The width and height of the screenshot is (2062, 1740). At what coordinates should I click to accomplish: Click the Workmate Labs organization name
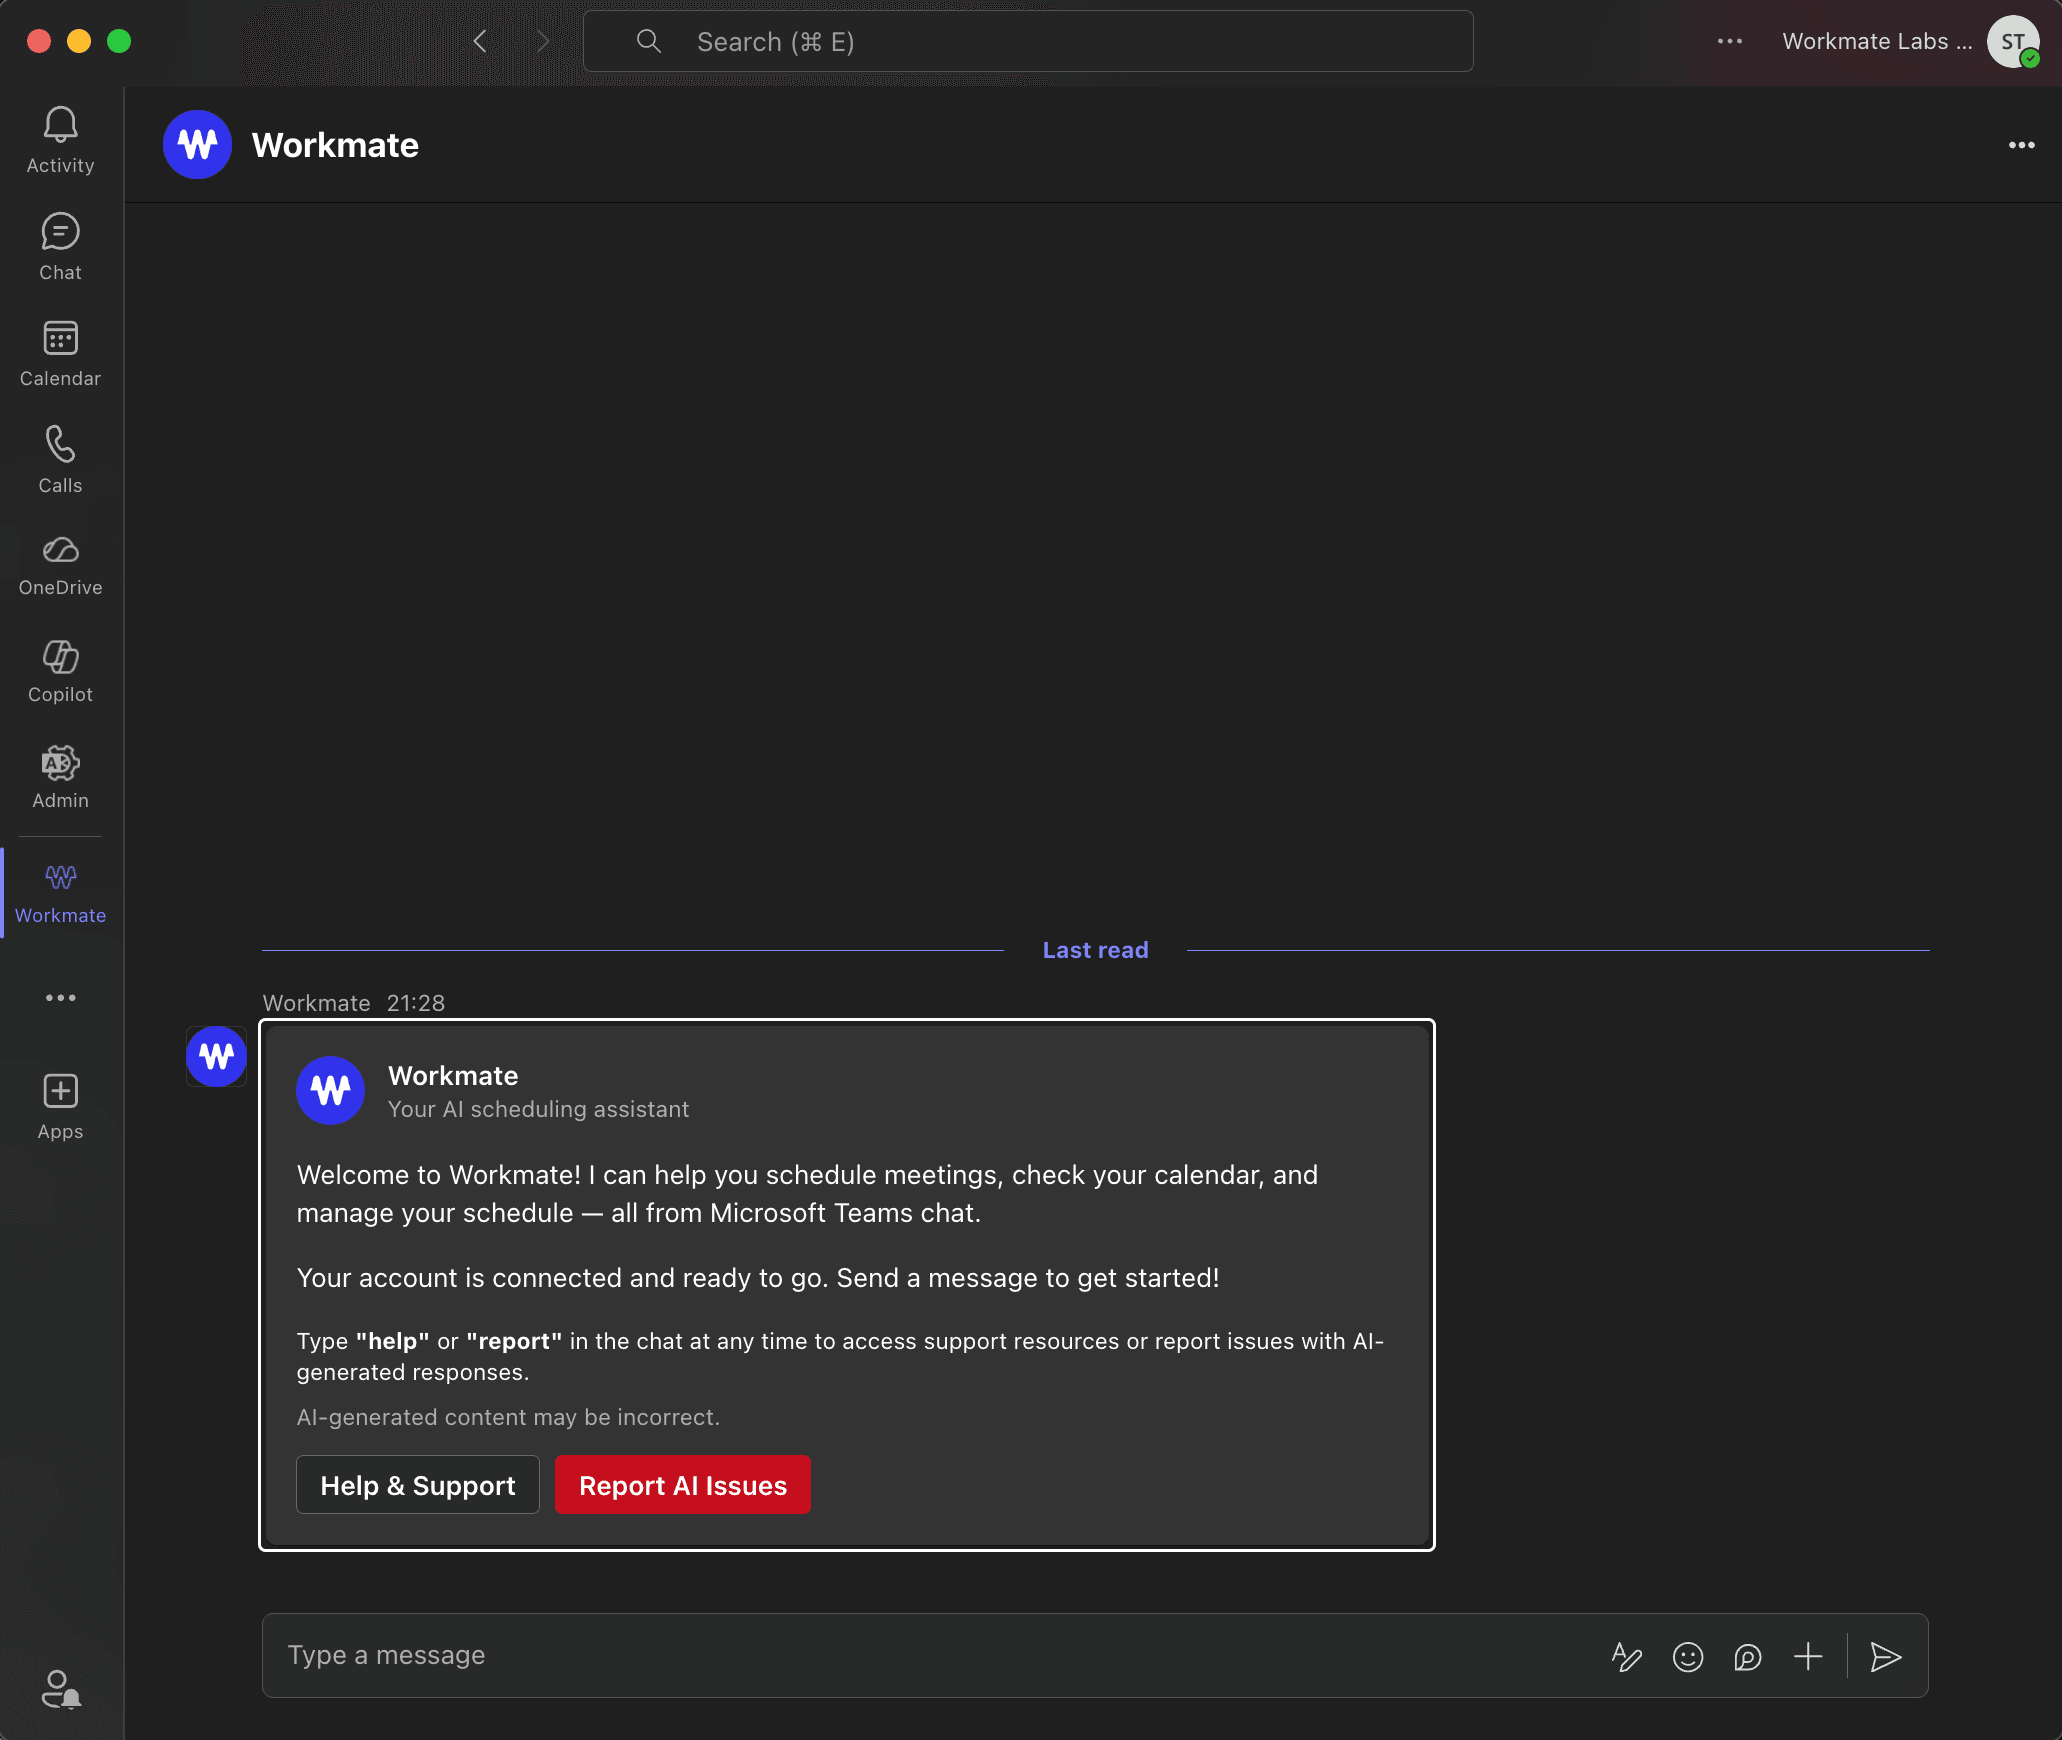(1877, 41)
